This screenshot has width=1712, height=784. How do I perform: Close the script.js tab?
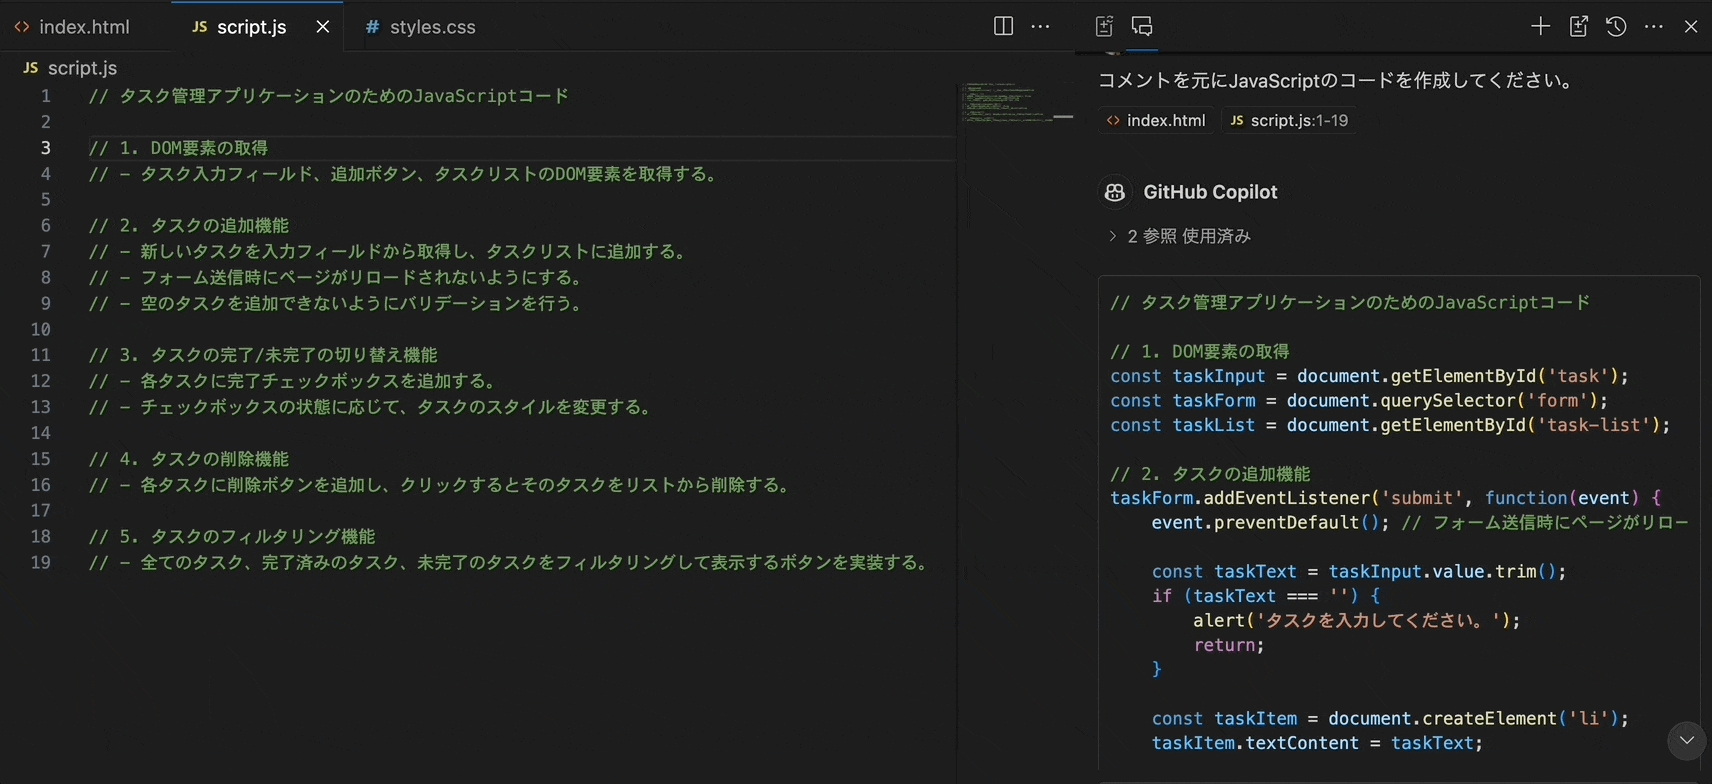coord(323,27)
